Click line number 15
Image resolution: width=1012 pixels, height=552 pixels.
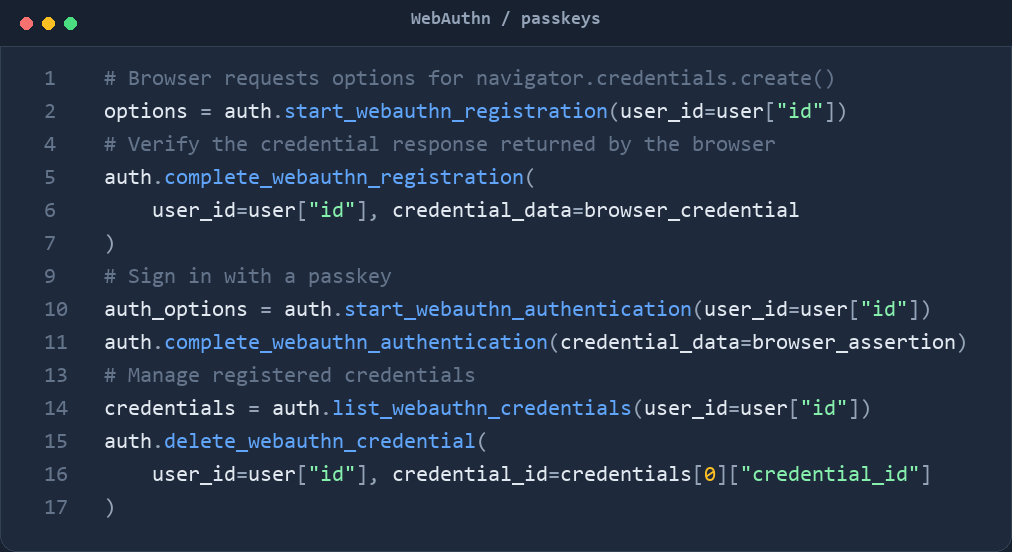pos(56,441)
